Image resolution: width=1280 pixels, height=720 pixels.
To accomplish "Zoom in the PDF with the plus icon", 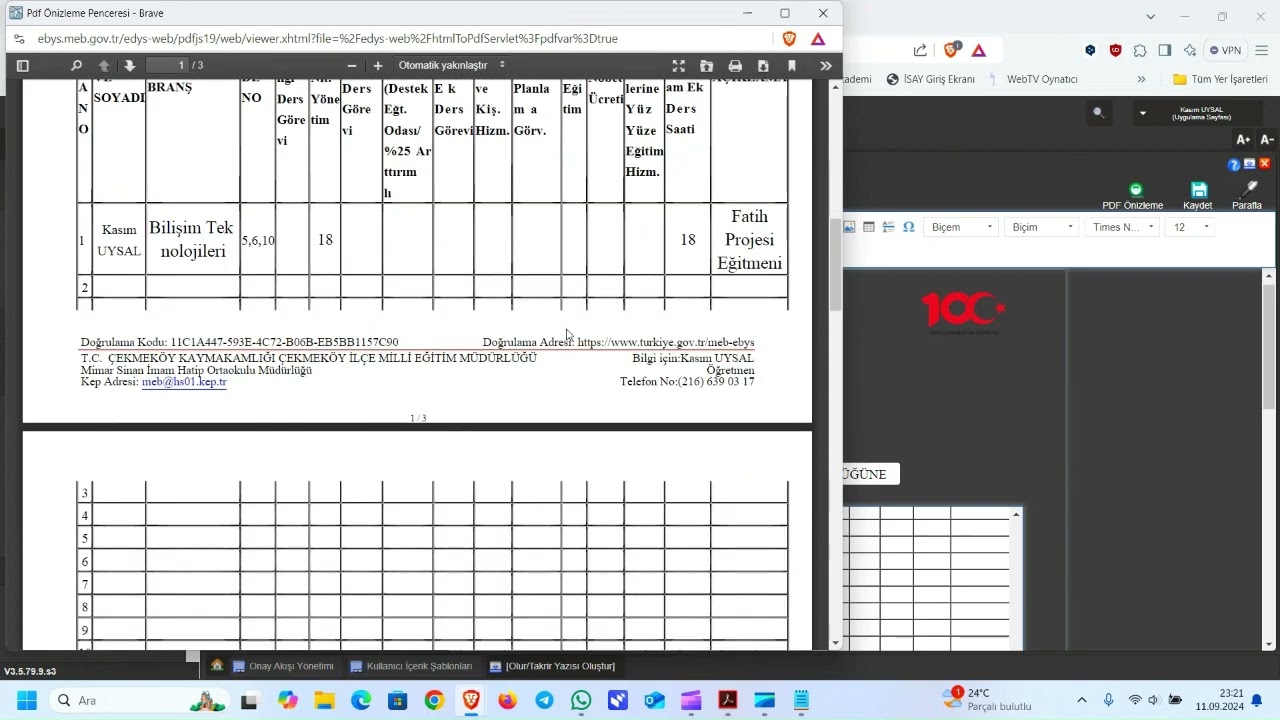I will tap(378, 66).
